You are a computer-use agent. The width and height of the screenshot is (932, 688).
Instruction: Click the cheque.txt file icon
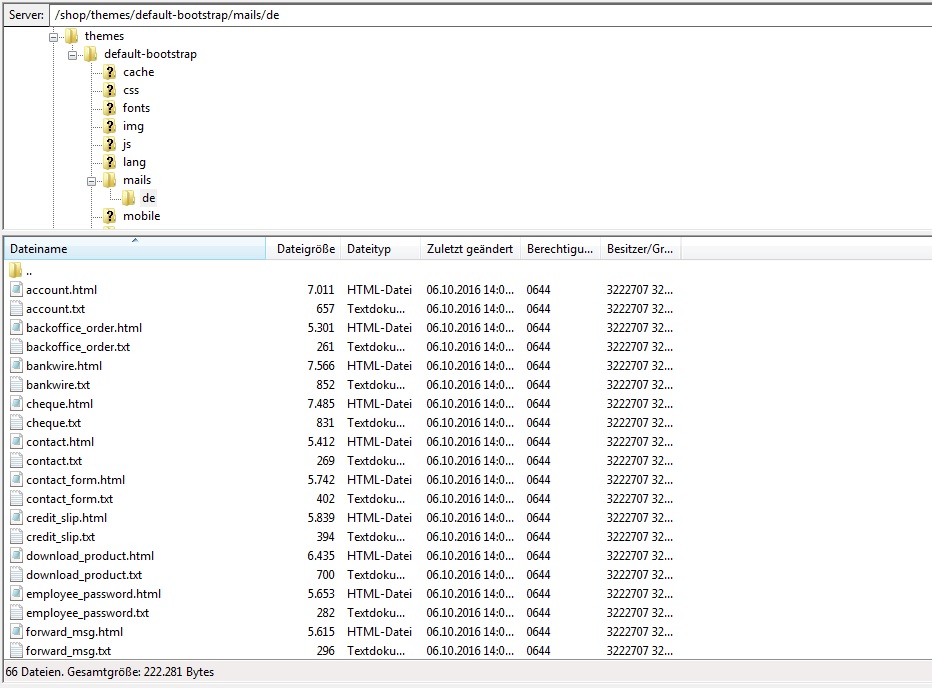click(17, 423)
